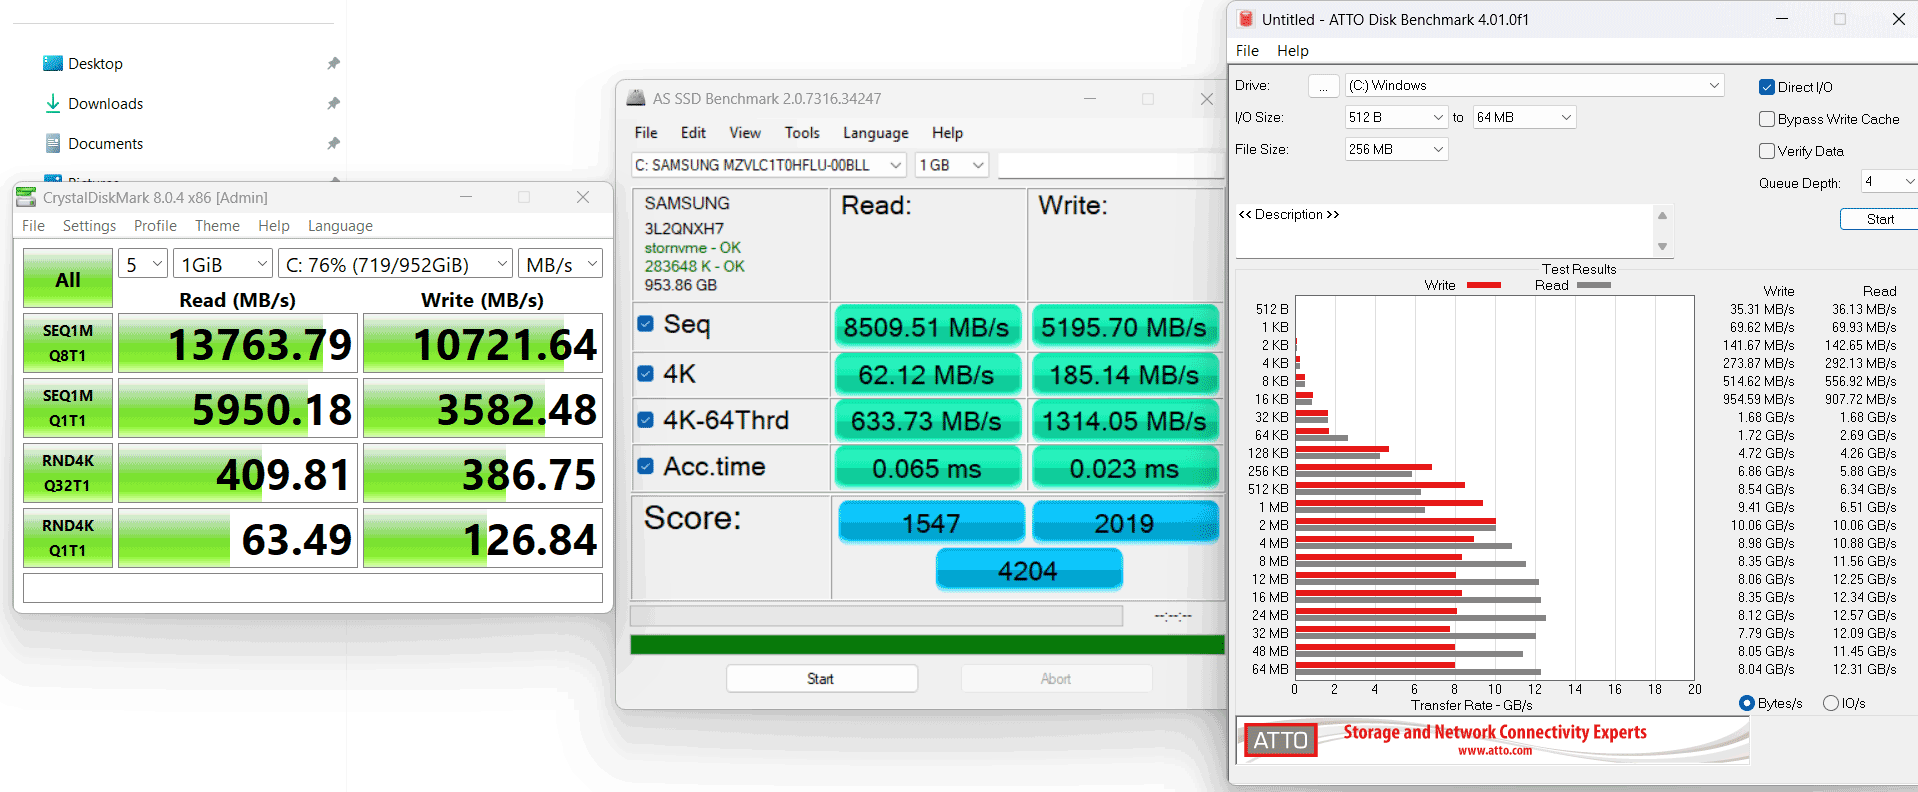The height and width of the screenshot is (792, 1918).
Task: Open the test count dropdown showing 5
Action: [x=143, y=264]
